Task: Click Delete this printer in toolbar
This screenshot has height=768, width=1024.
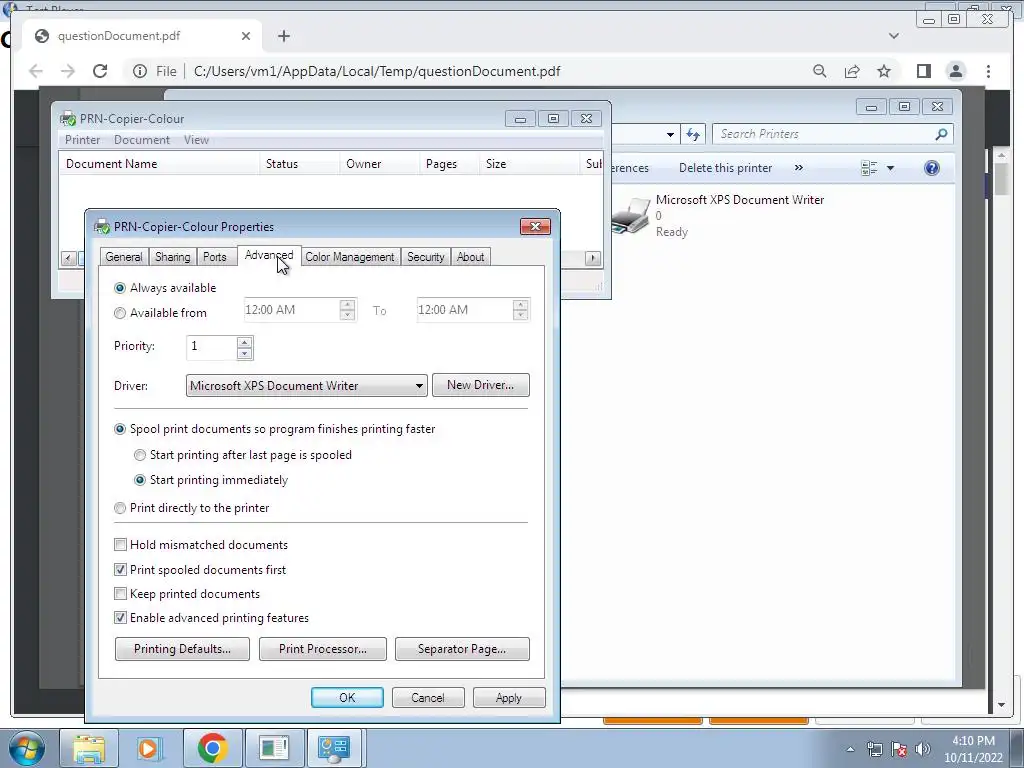Action: click(725, 168)
